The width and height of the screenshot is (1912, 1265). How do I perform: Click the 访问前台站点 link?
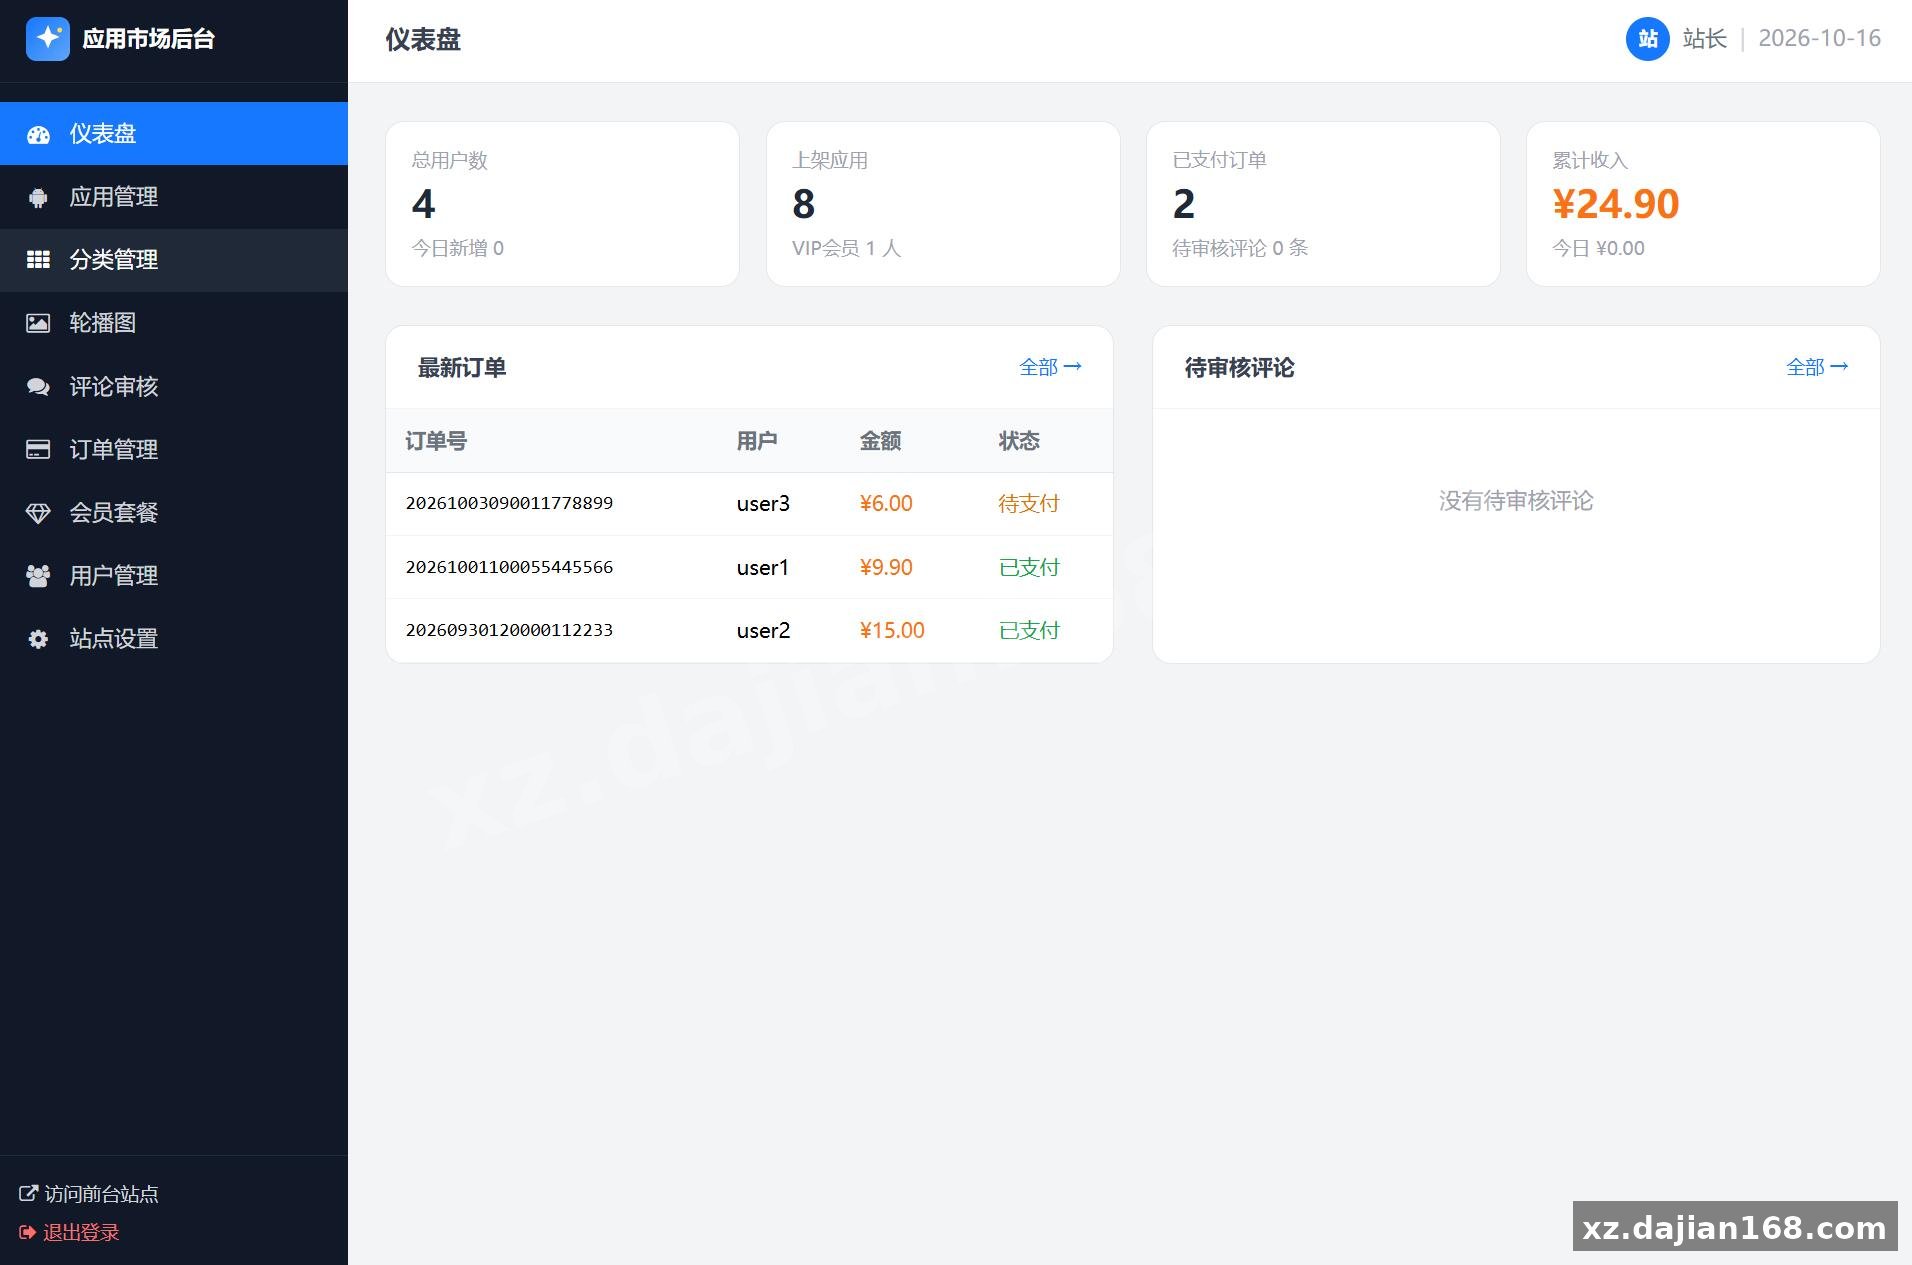click(x=89, y=1193)
